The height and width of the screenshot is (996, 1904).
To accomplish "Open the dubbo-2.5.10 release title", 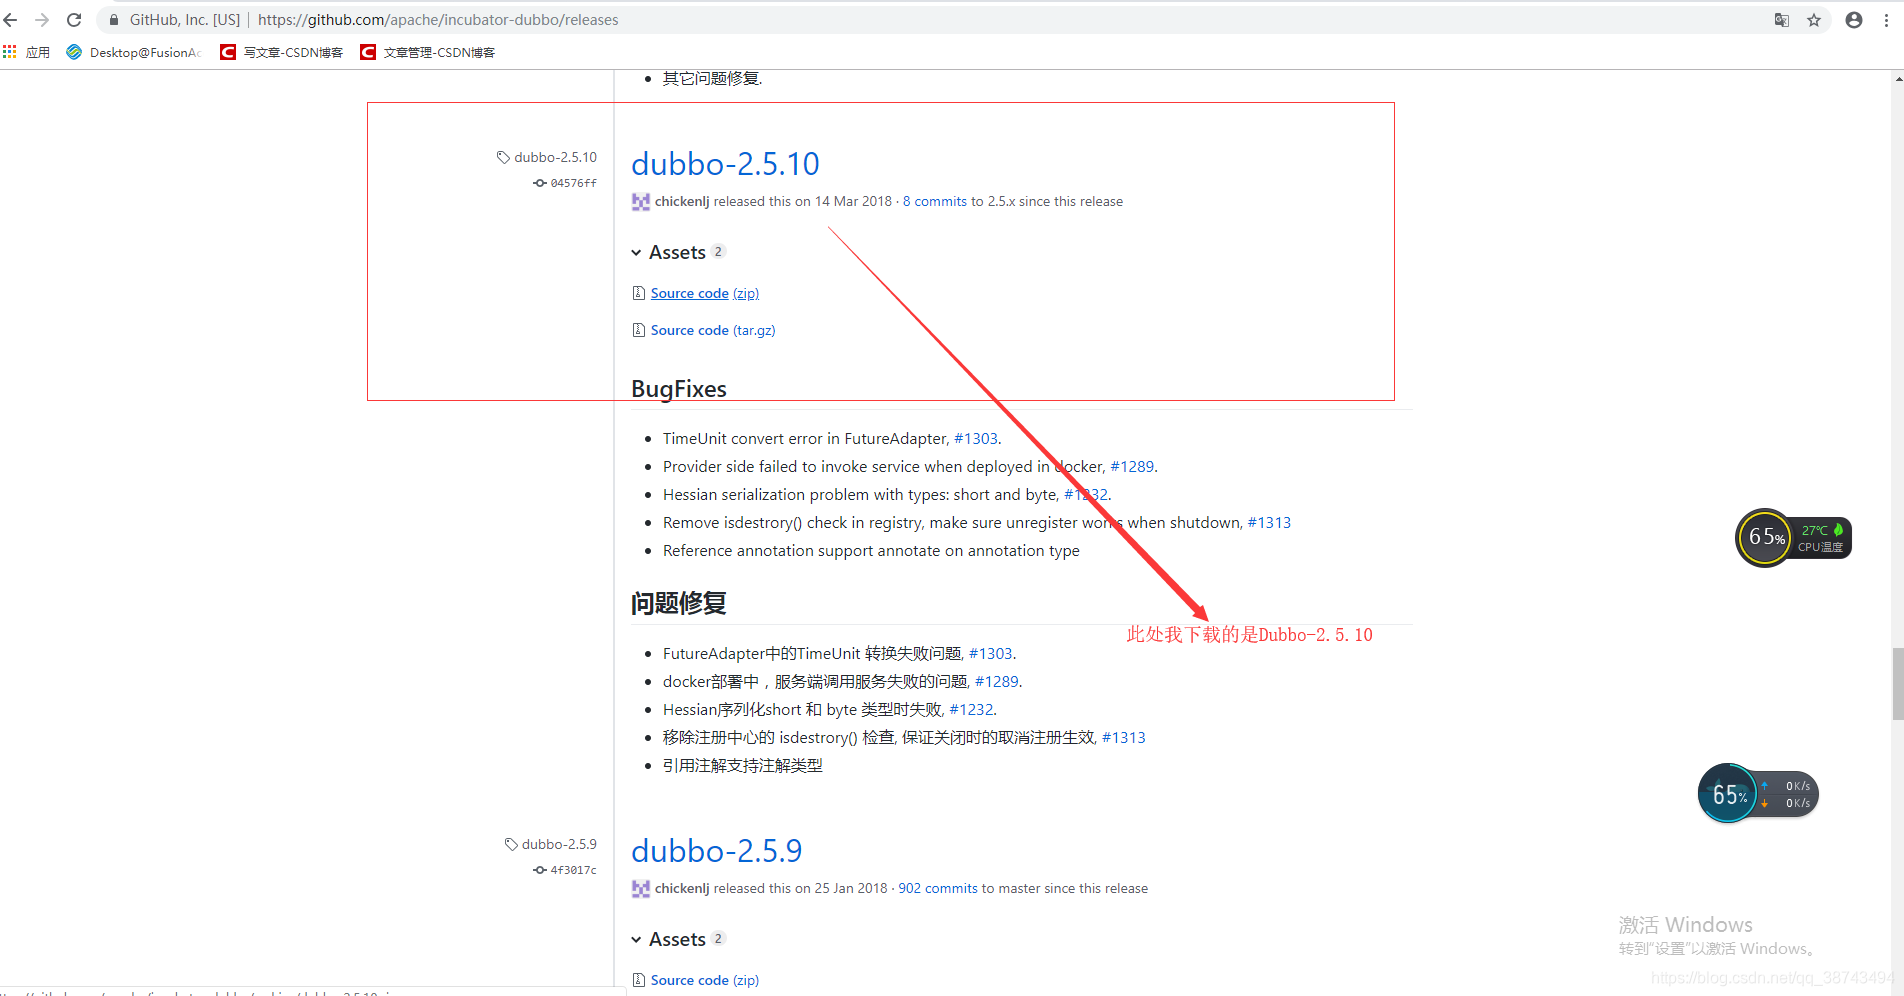I will coord(725,164).
